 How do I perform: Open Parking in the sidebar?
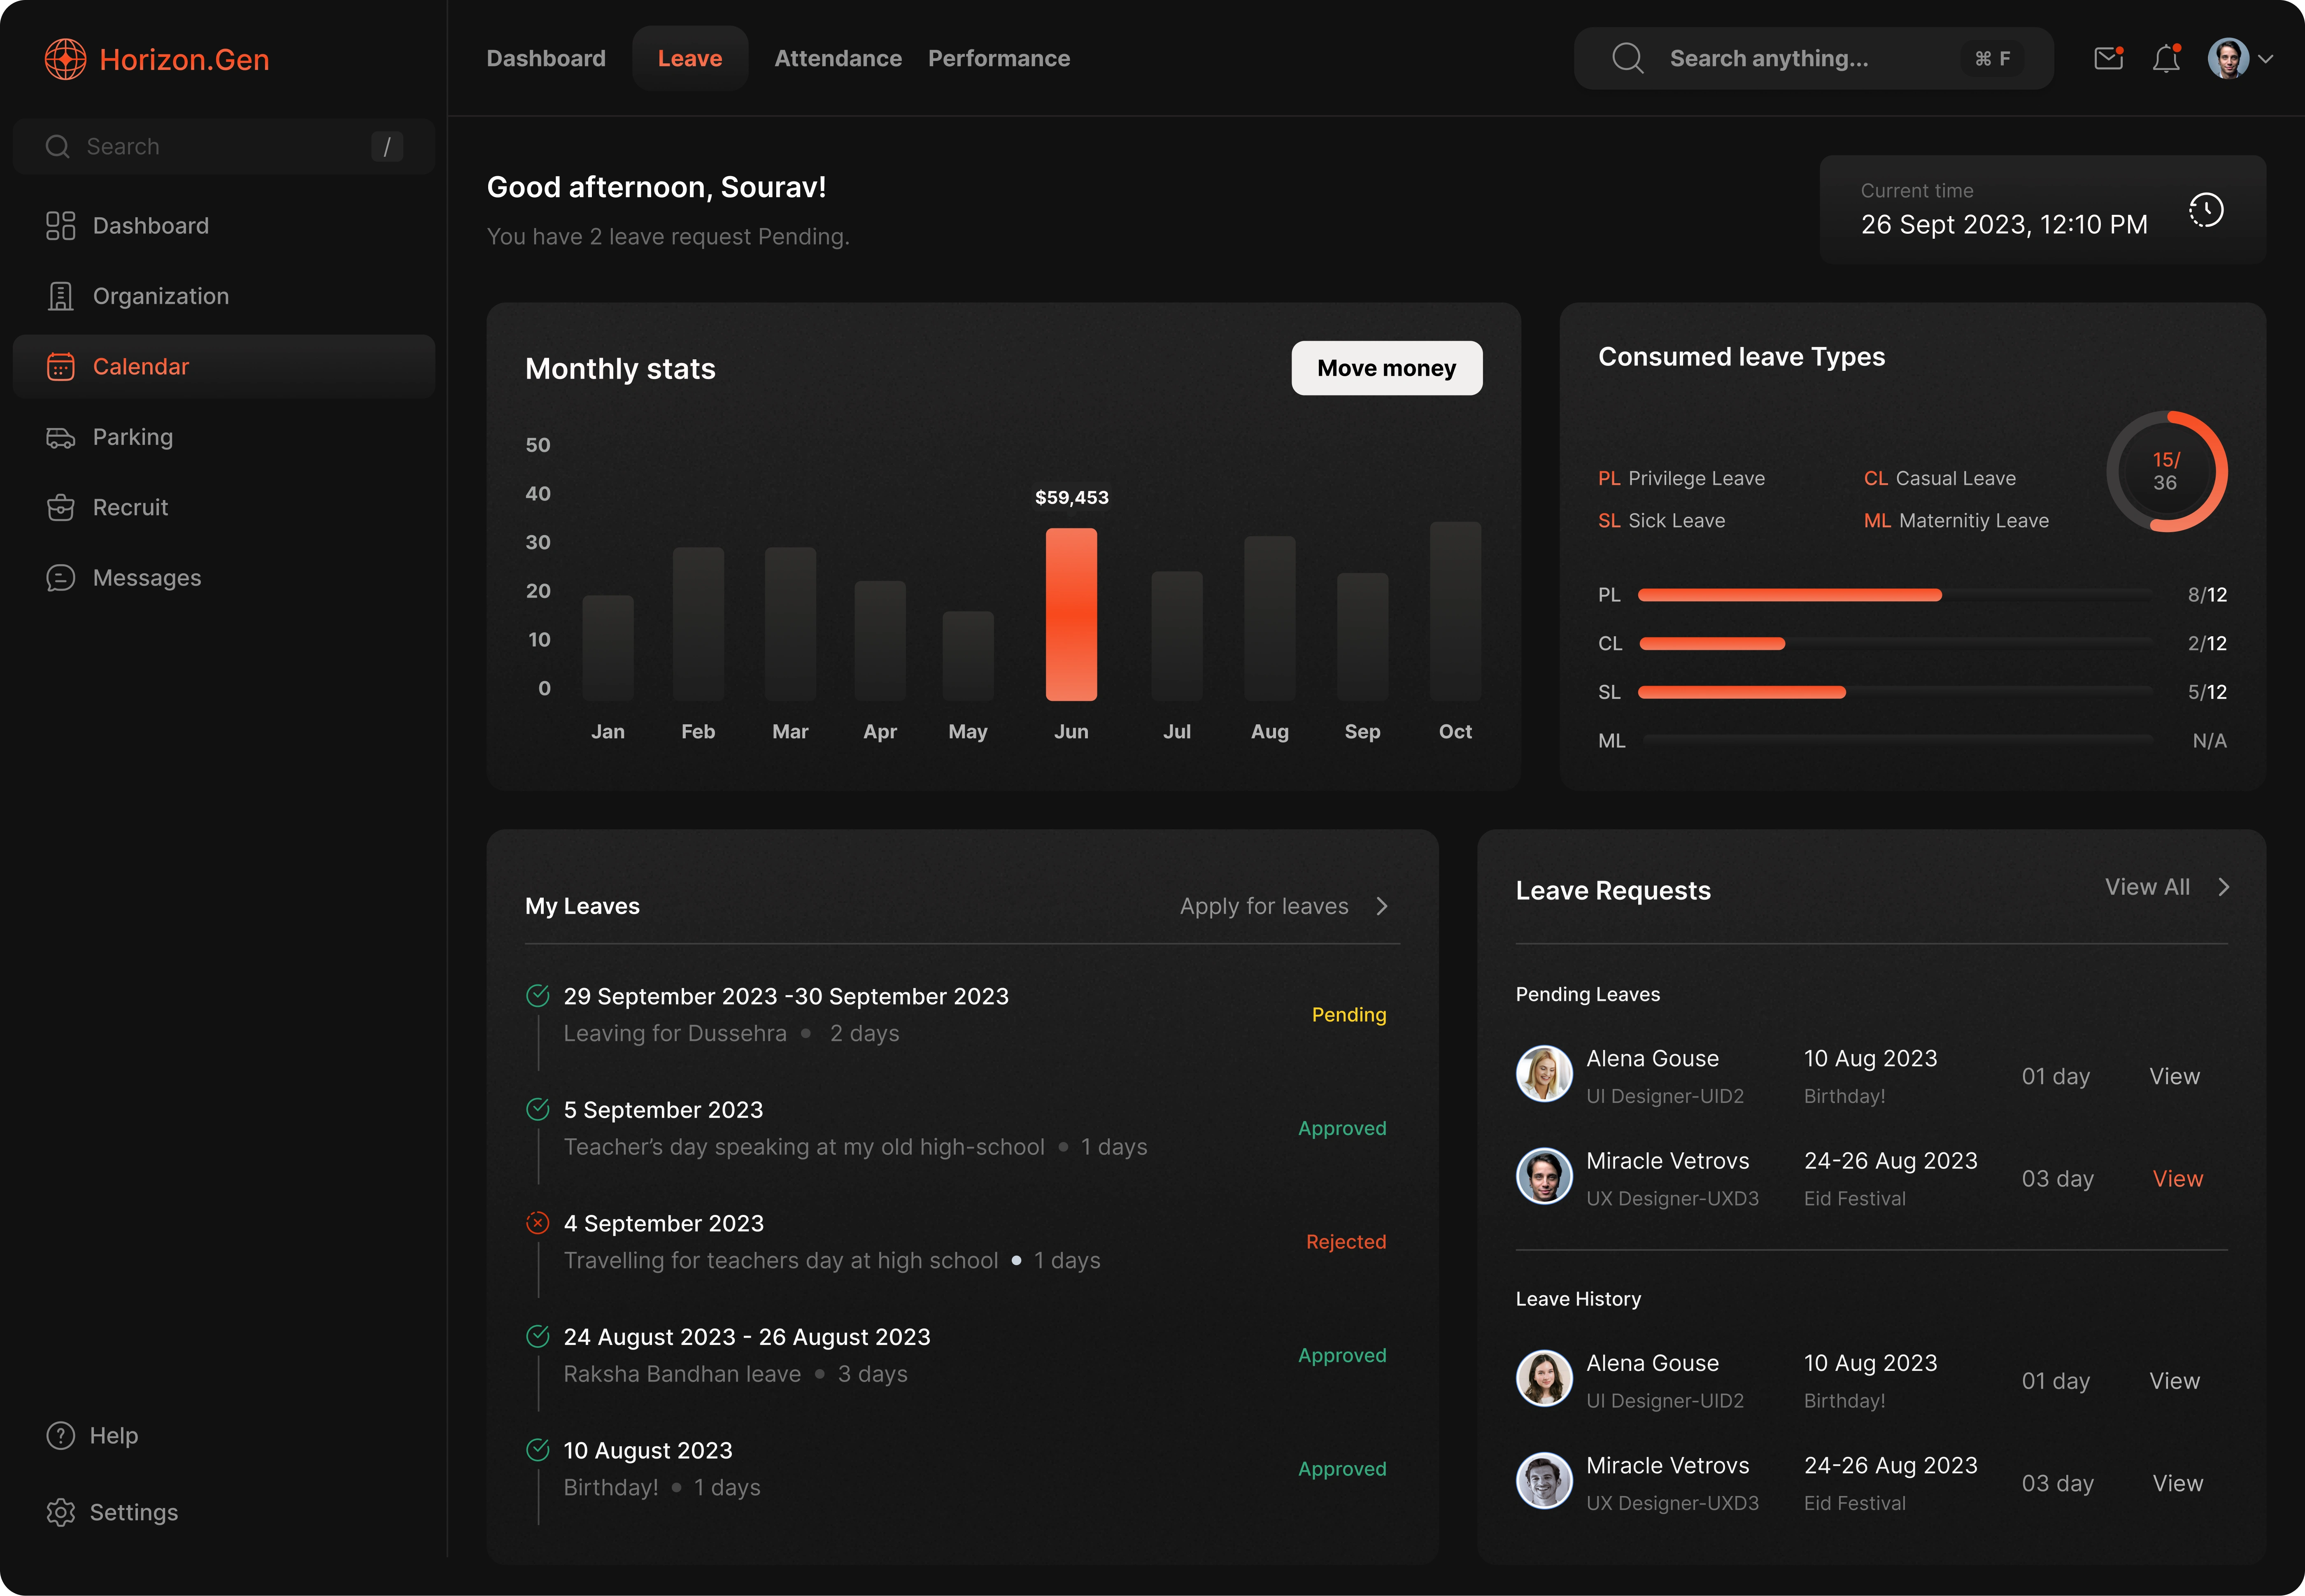pos(224,437)
